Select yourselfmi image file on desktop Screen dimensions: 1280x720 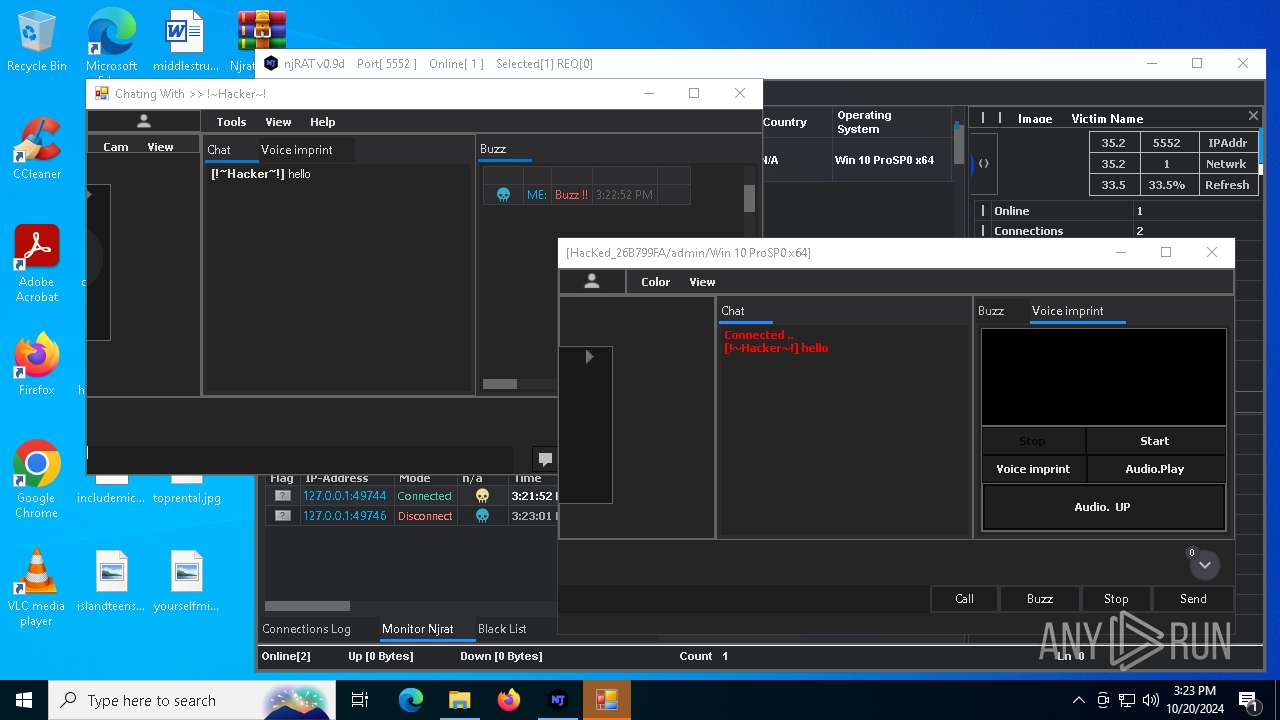(x=186, y=581)
